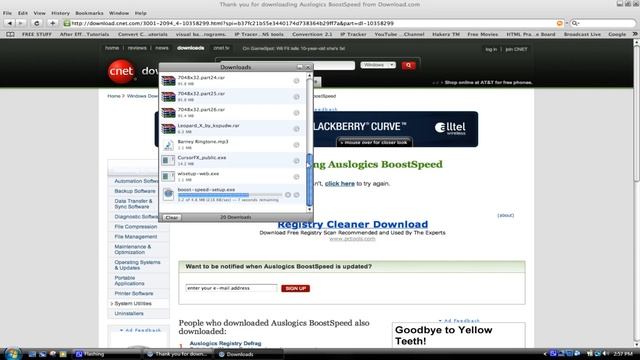Viewport: 640px width, 360px height.
Task: Open the View menu
Action: click(x=40, y=13)
